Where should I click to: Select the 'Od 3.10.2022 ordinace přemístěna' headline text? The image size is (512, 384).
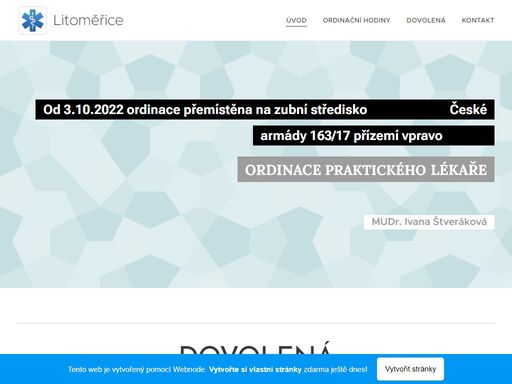tap(205, 109)
